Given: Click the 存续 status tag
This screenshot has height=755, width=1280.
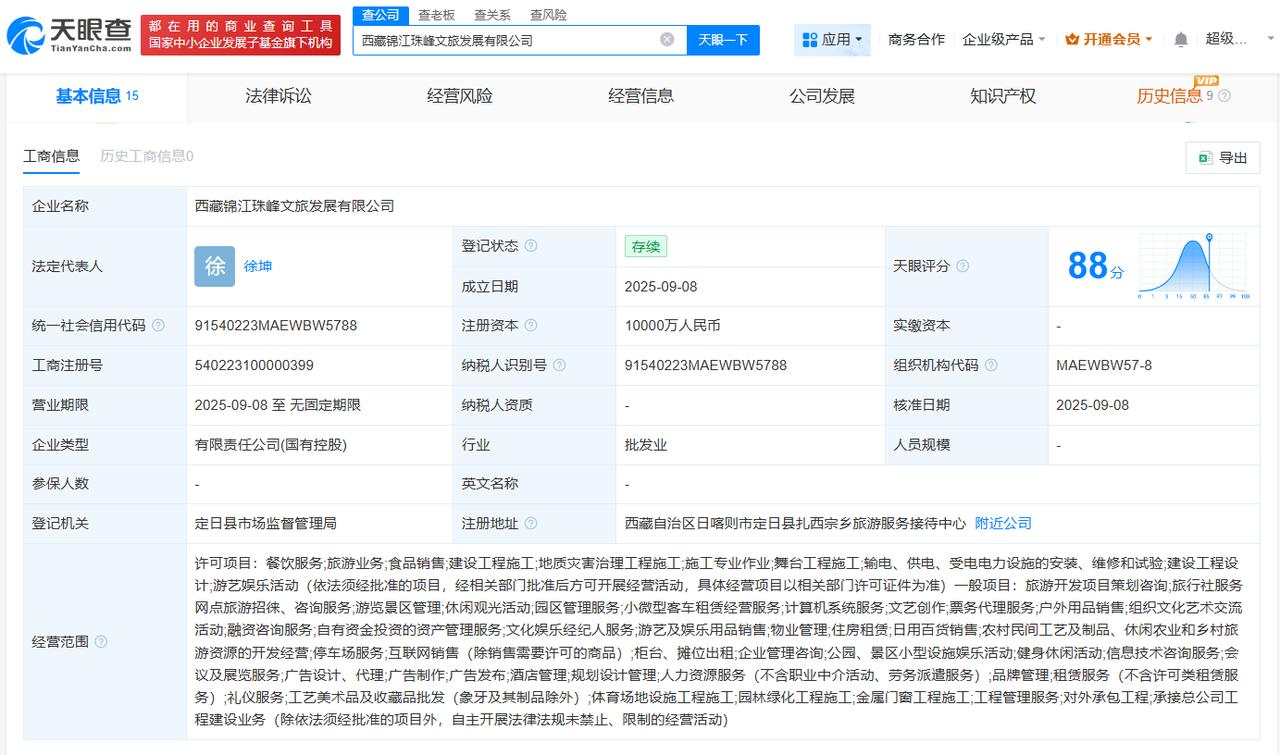Looking at the screenshot, I should 645,246.
